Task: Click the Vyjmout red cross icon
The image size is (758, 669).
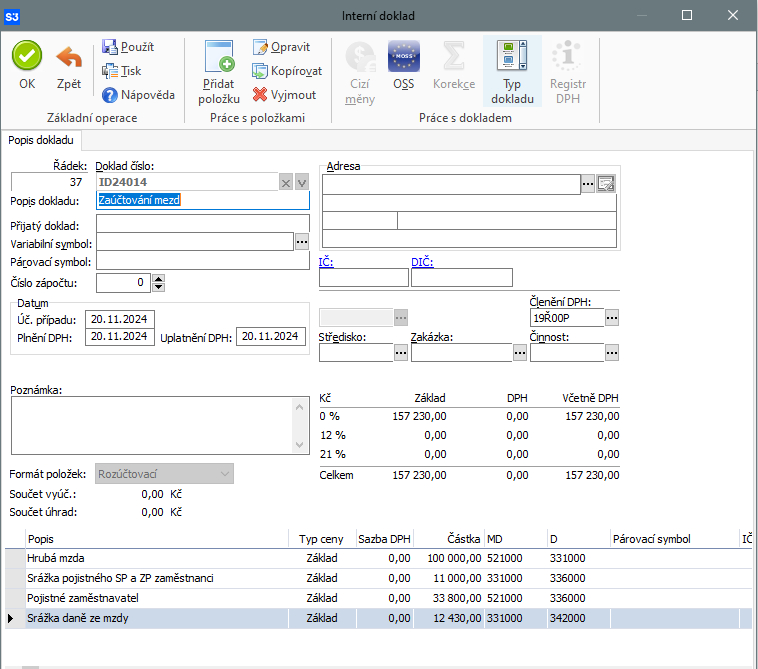Action: [x=261, y=95]
